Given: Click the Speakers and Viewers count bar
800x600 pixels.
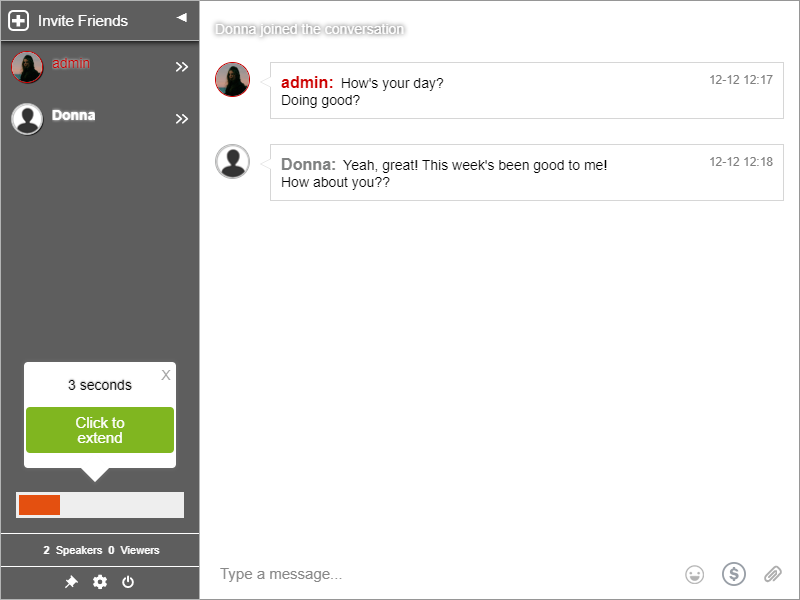Looking at the screenshot, I should (100, 550).
